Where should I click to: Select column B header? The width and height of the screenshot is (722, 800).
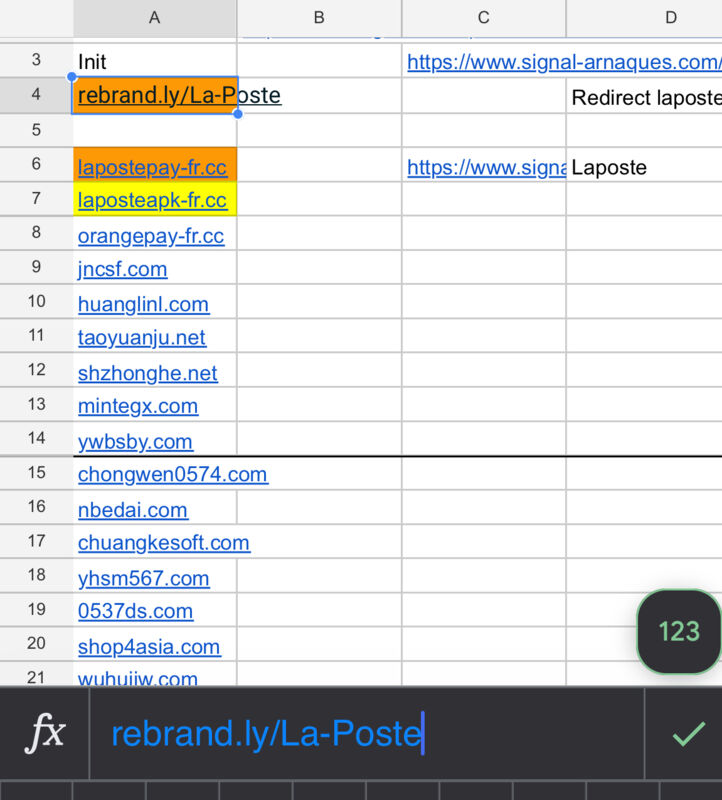319,18
